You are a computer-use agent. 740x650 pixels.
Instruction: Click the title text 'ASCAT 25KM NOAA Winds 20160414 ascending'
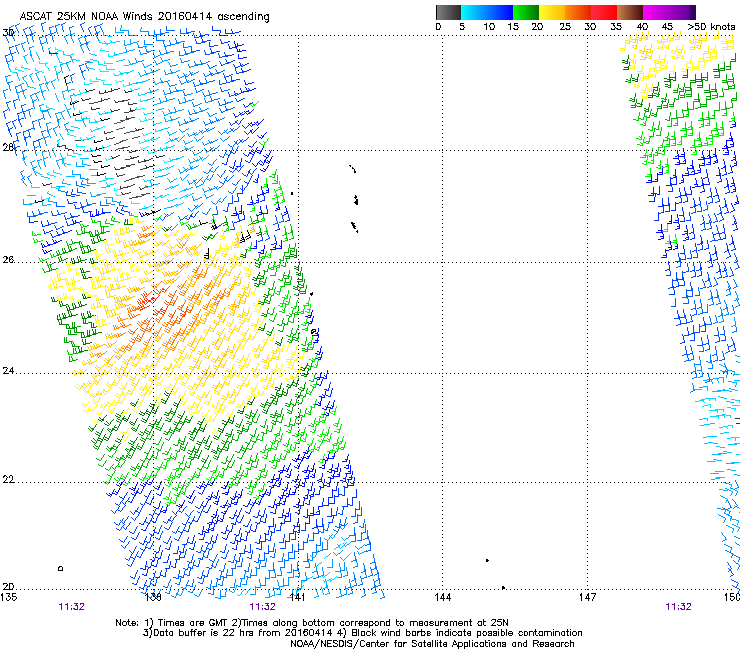pos(144,16)
